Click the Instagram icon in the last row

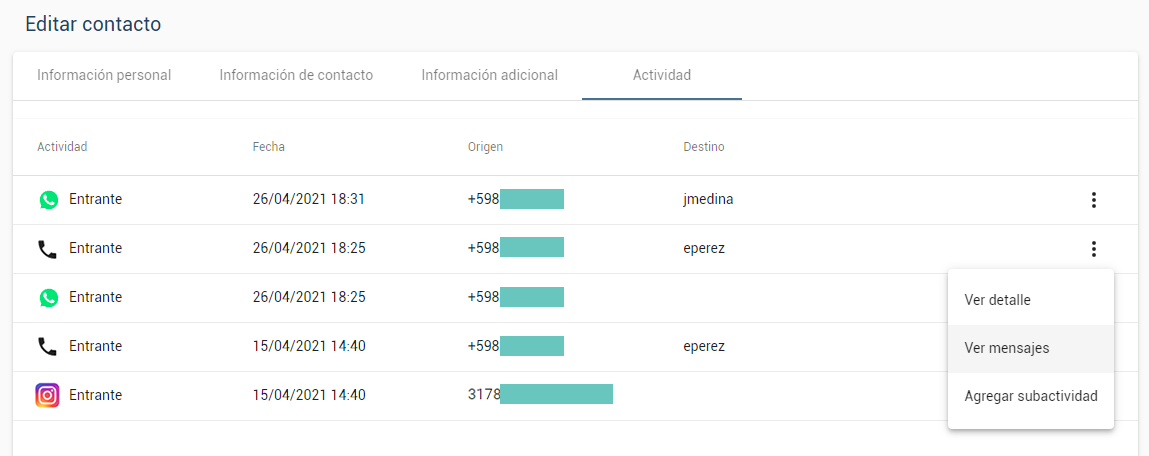(x=47, y=396)
